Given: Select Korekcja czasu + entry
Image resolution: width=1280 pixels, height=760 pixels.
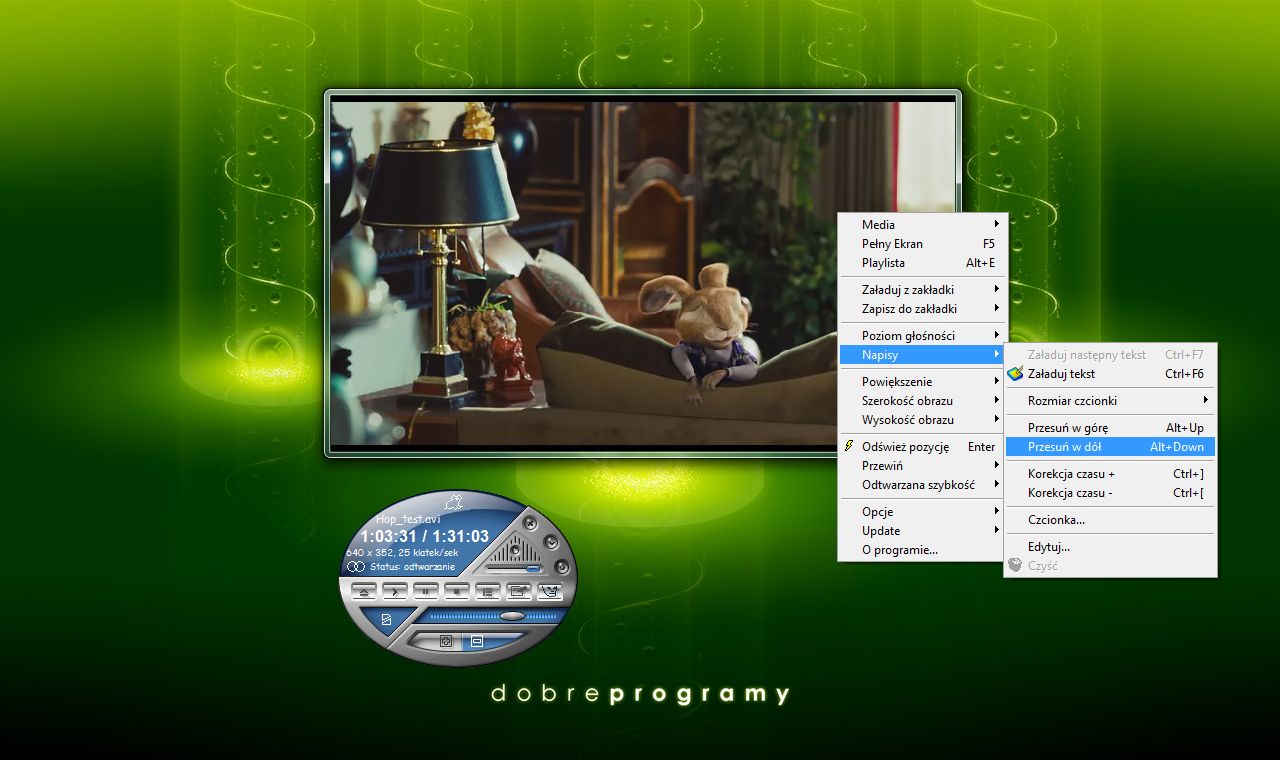Looking at the screenshot, I should click(x=1110, y=473).
